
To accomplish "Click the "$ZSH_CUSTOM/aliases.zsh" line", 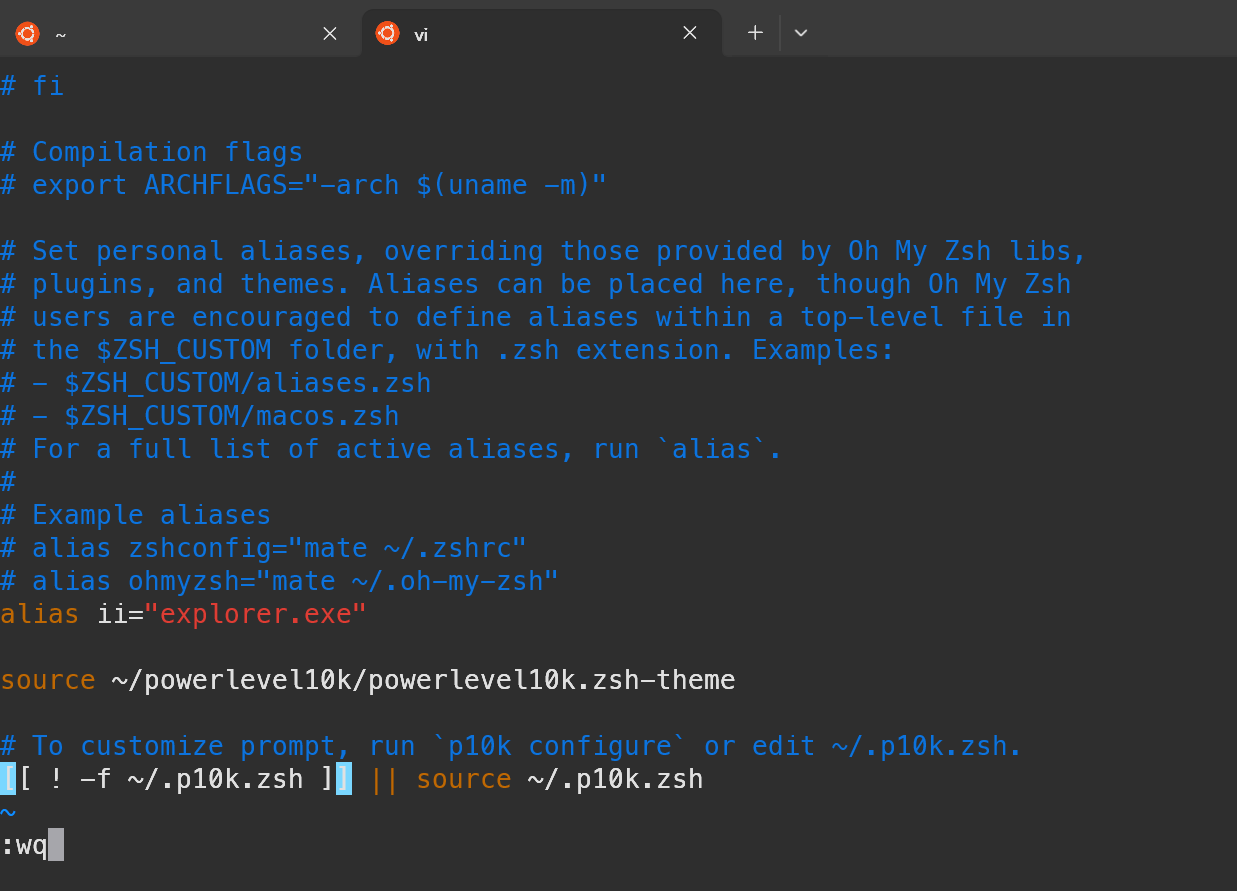I will (x=216, y=383).
